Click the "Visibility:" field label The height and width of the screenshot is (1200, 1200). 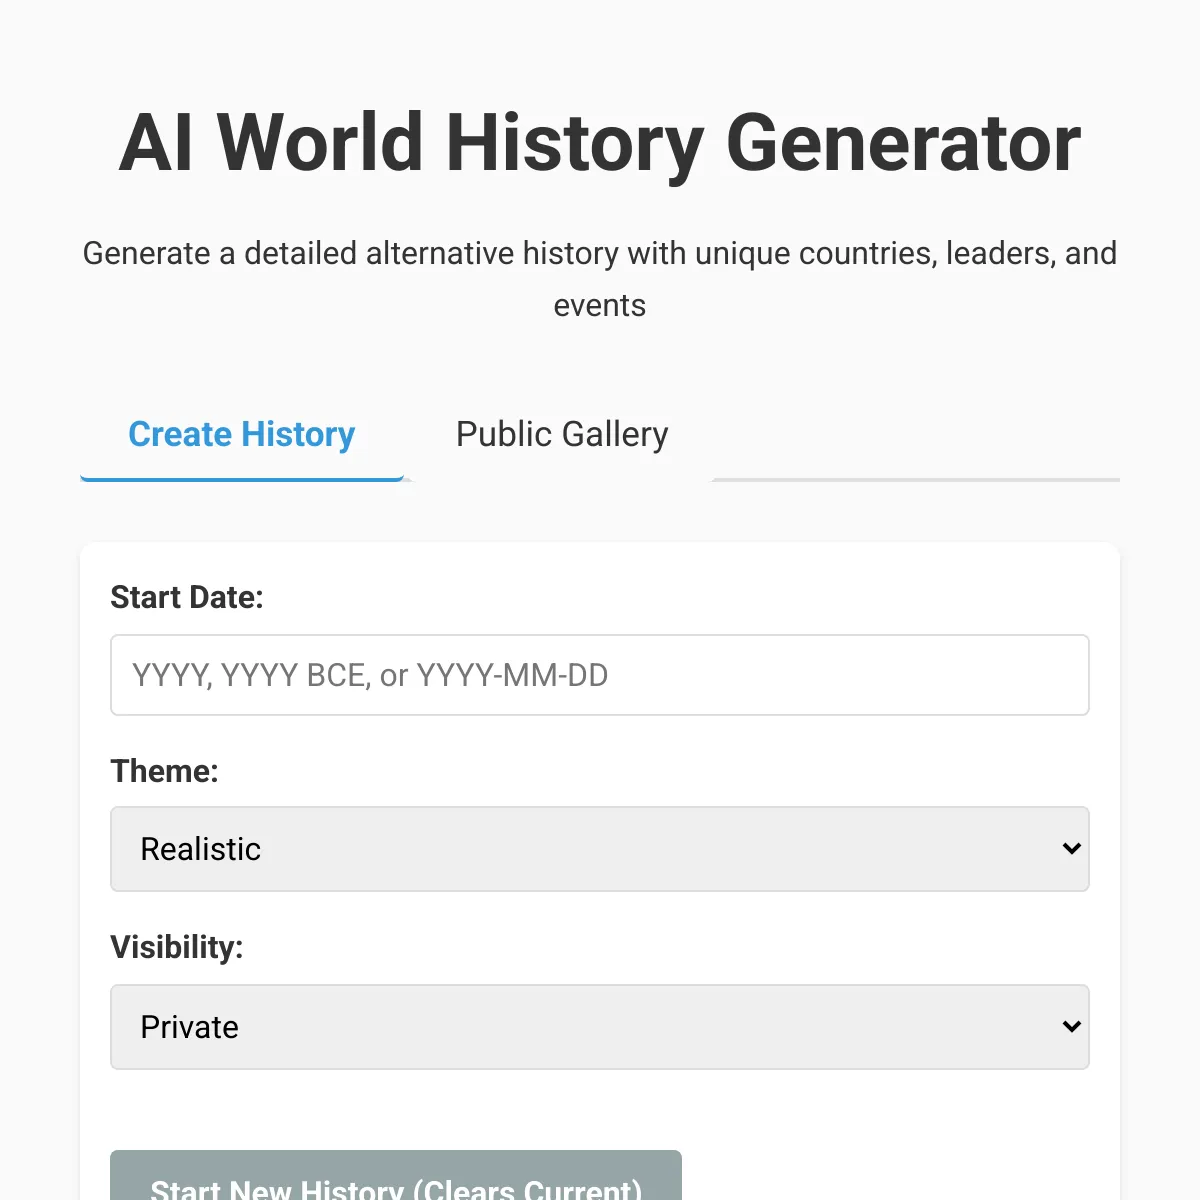177,947
